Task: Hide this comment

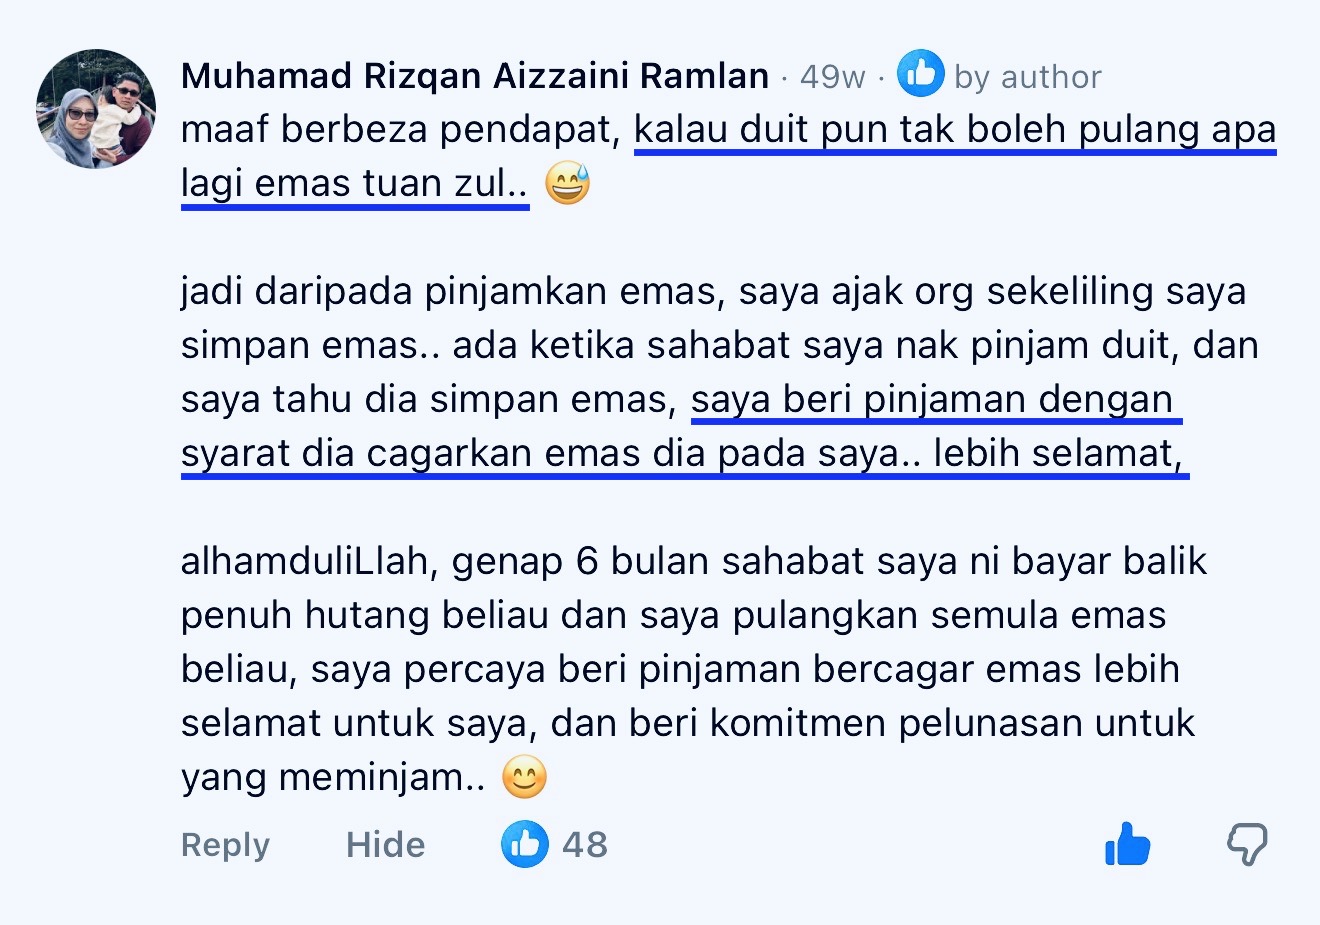Action: pyautogui.click(x=385, y=845)
